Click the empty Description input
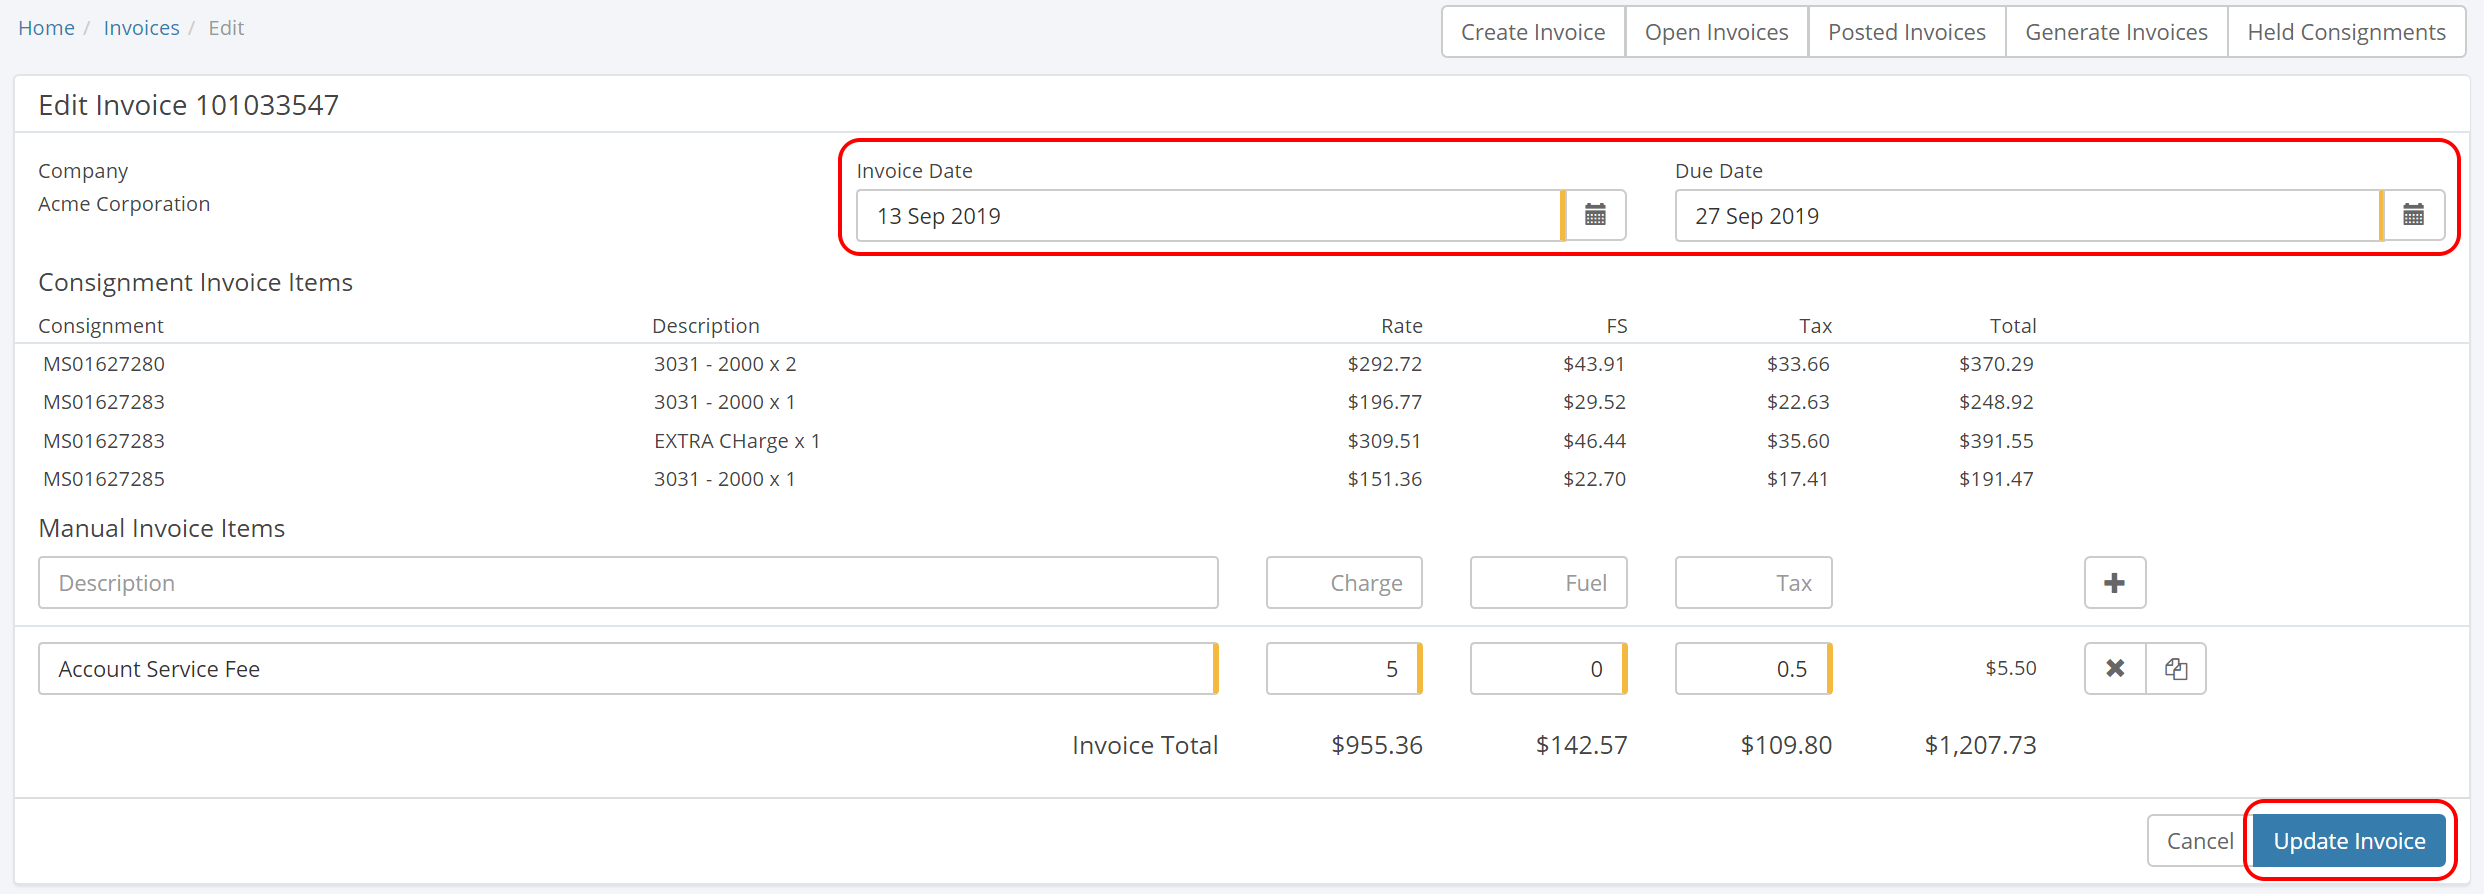 click(x=628, y=583)
